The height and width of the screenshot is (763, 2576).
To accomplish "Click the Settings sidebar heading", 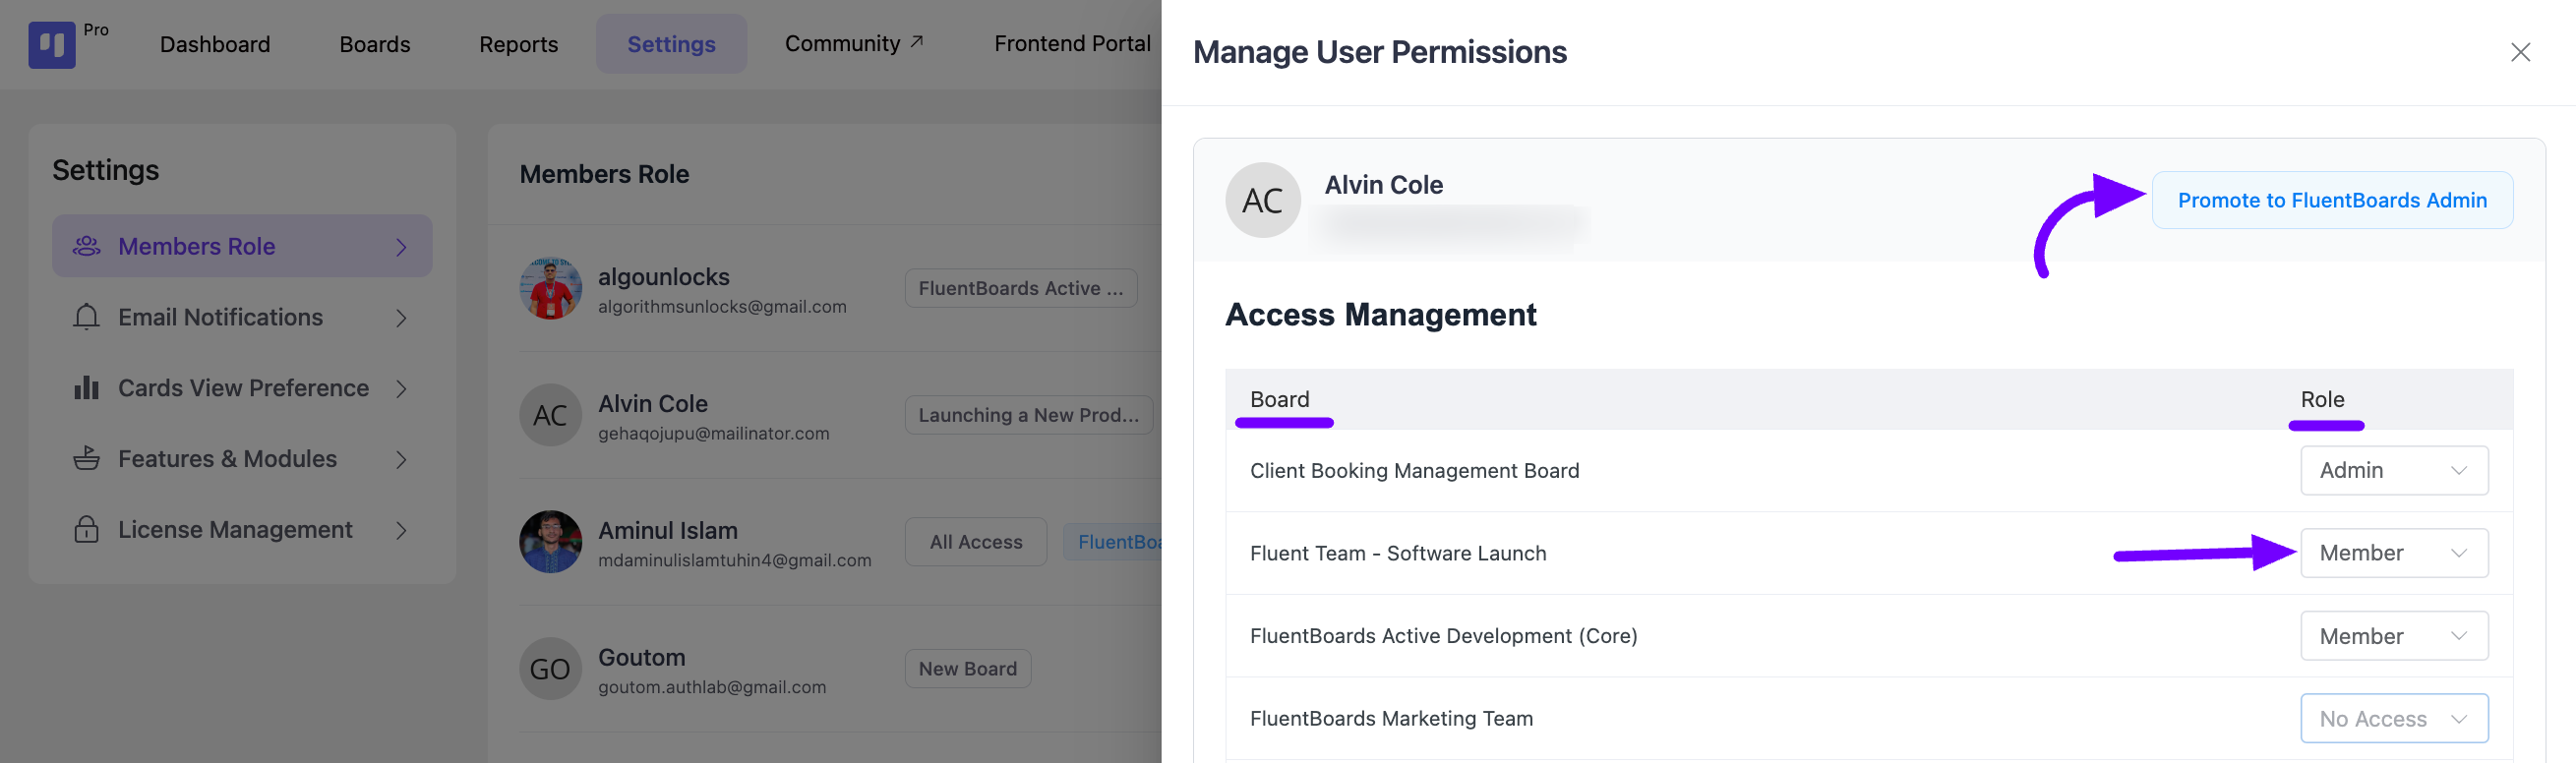I will click(105, 170).
